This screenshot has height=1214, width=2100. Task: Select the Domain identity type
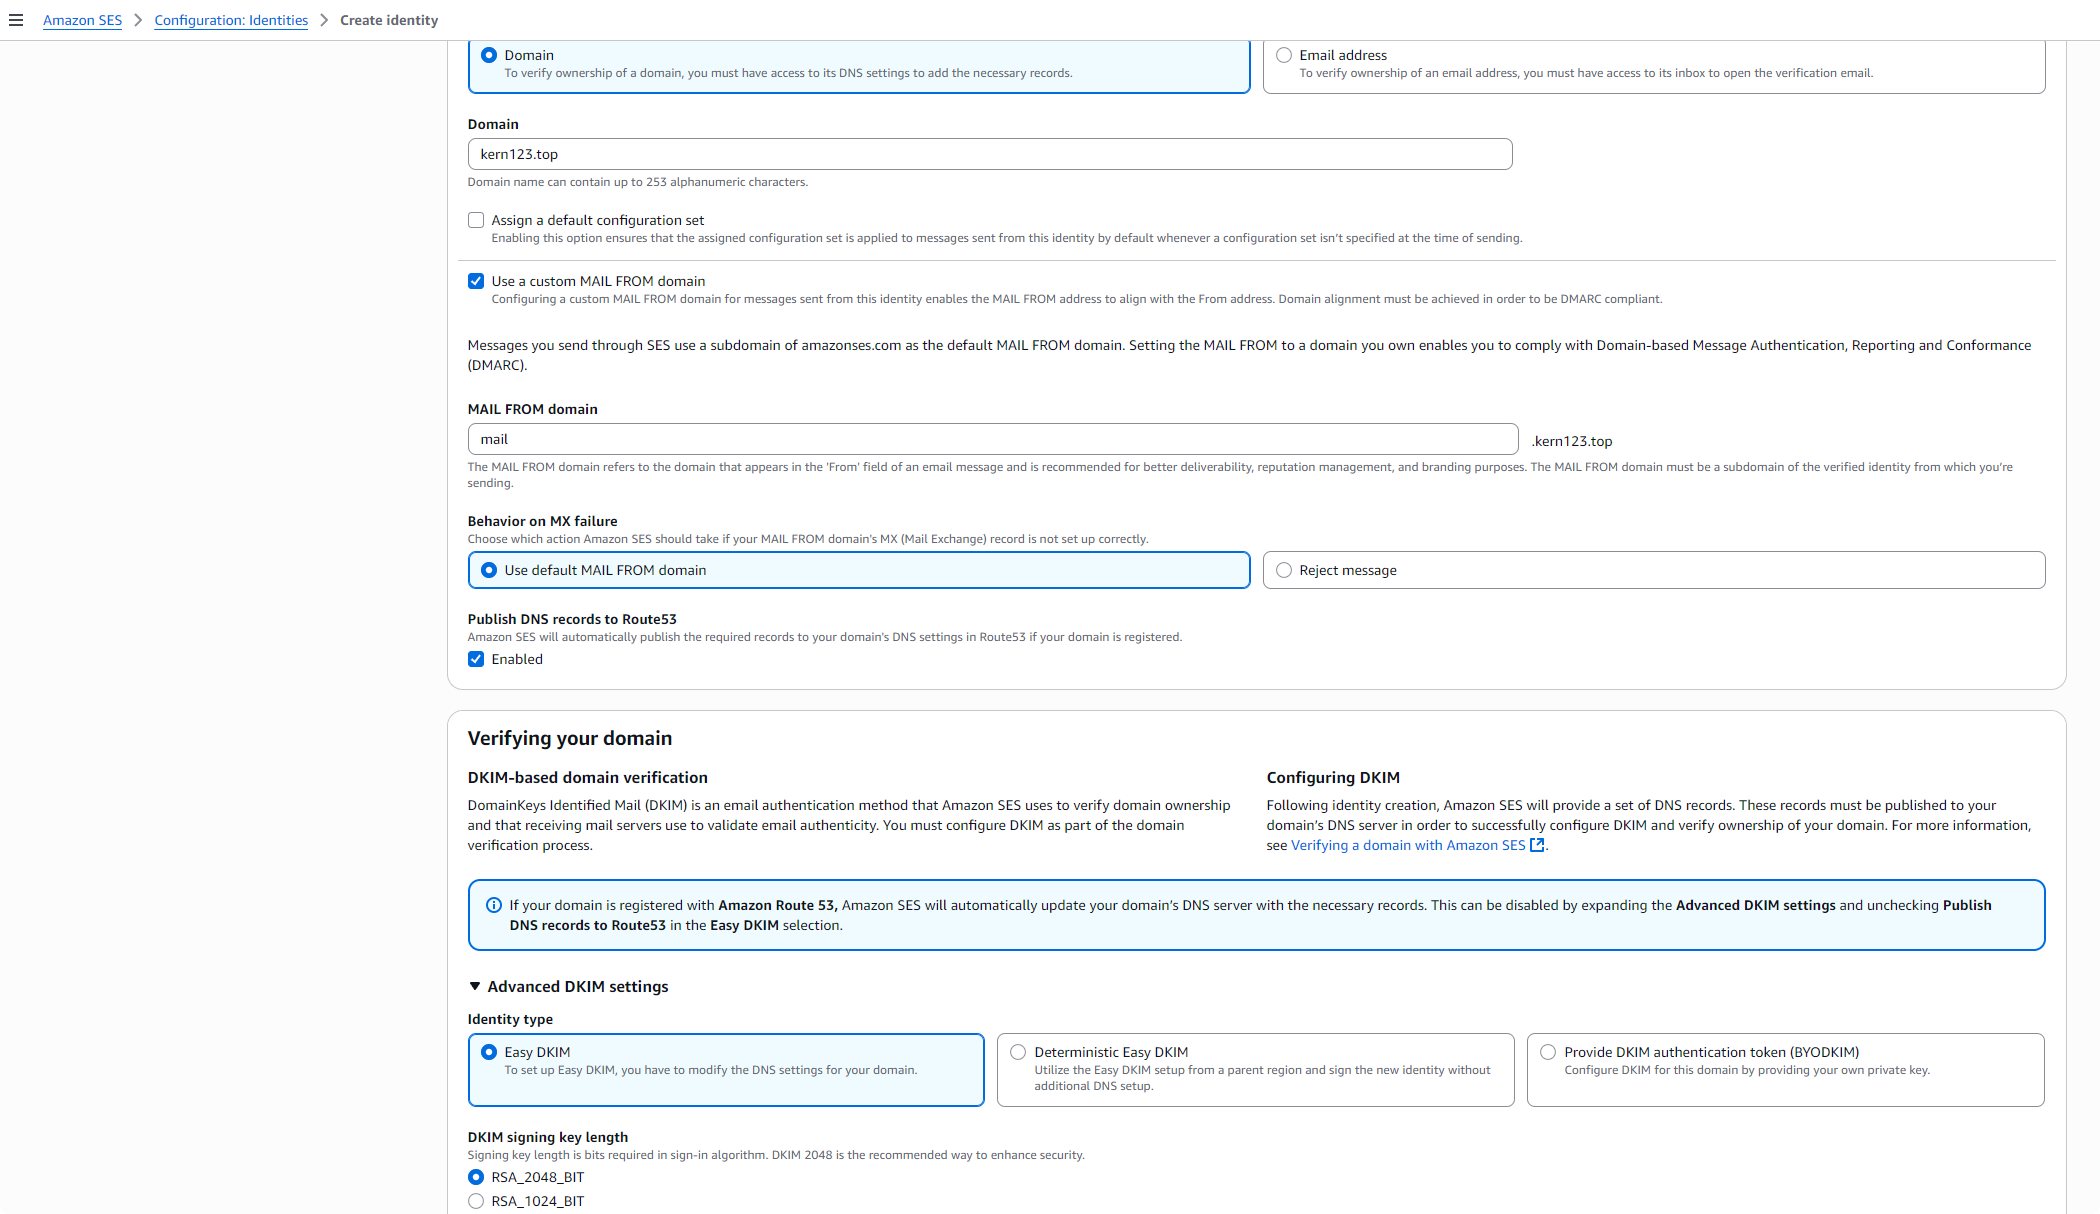(489, 55)
